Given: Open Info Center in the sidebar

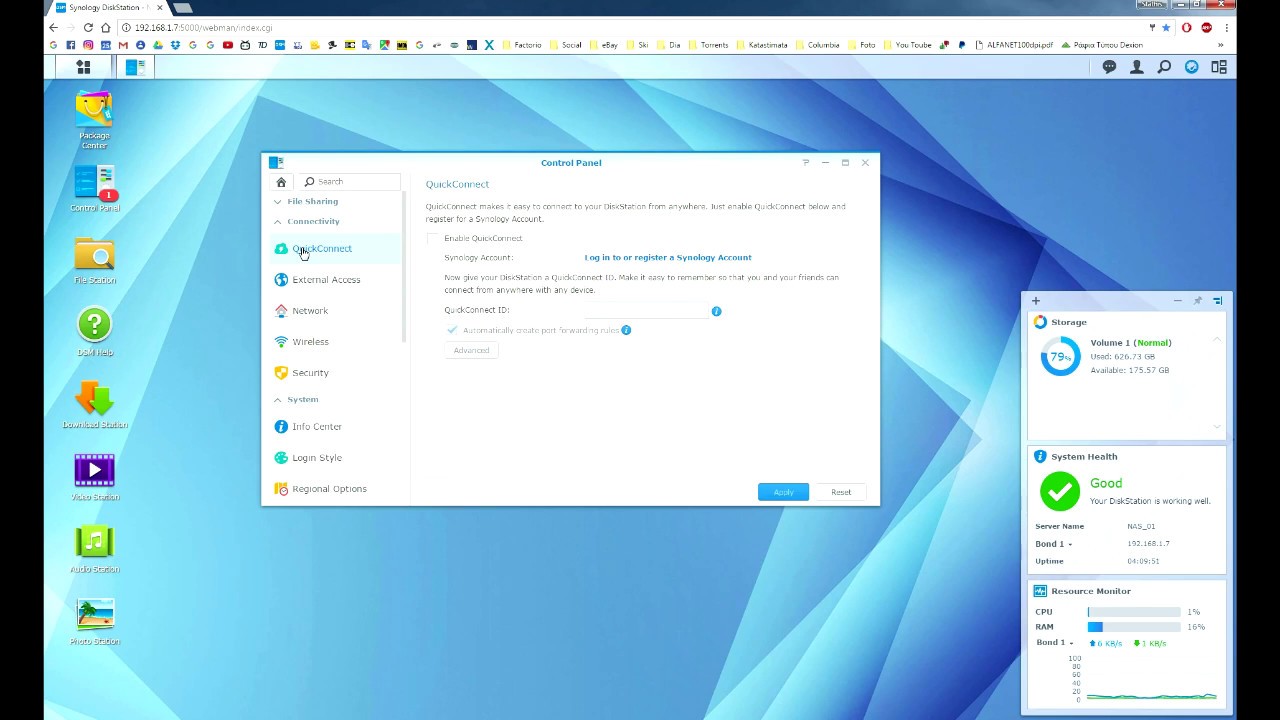Looking at the screenshot, I should [335, 427].
